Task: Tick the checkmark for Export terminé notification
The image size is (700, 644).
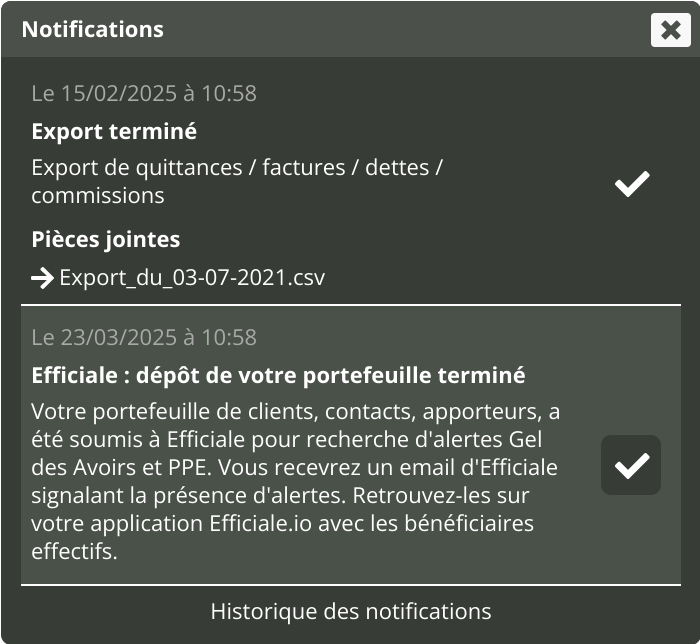Action: pos(631,183)
